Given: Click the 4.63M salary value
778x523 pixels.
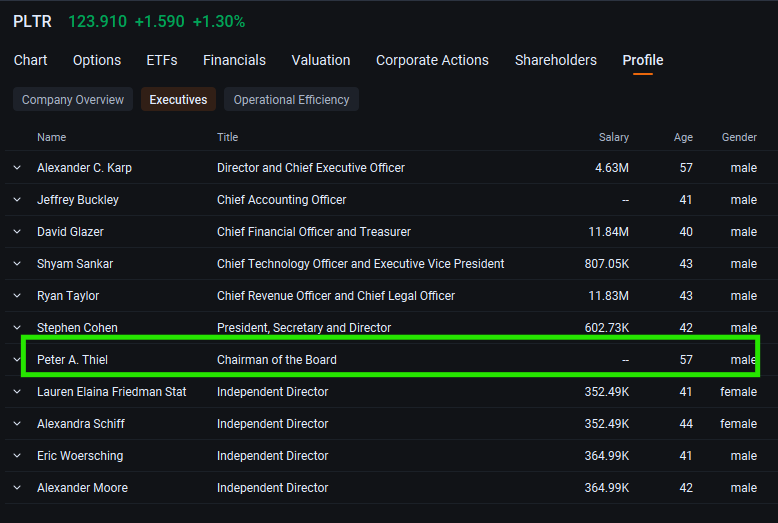Looking at the screenshot, I should coord(612,168).
